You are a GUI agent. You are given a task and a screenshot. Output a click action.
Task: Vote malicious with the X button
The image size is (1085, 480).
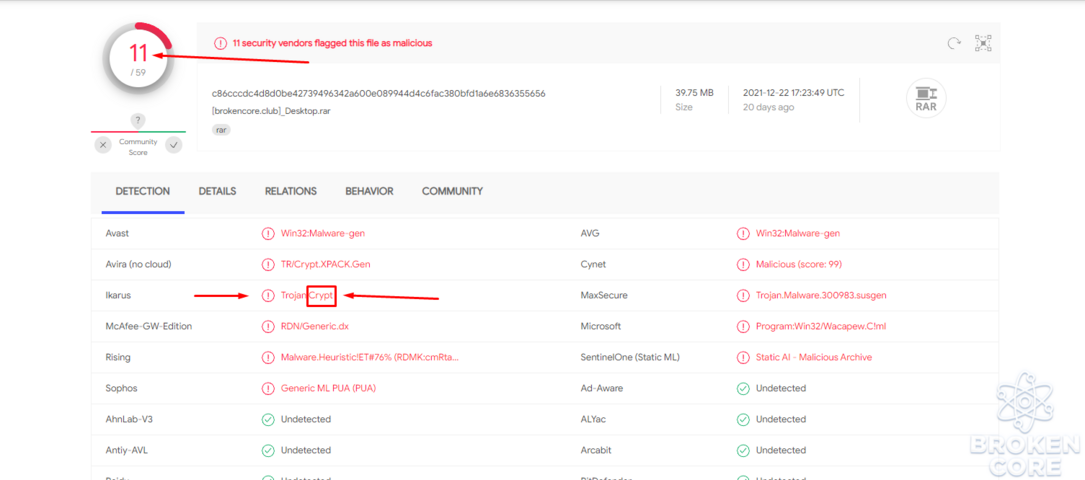(103, 145)
